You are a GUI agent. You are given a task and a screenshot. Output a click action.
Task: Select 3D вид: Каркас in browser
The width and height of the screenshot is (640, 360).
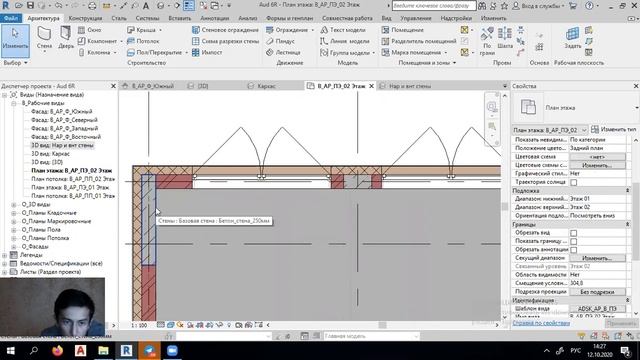tap(50, 154)
